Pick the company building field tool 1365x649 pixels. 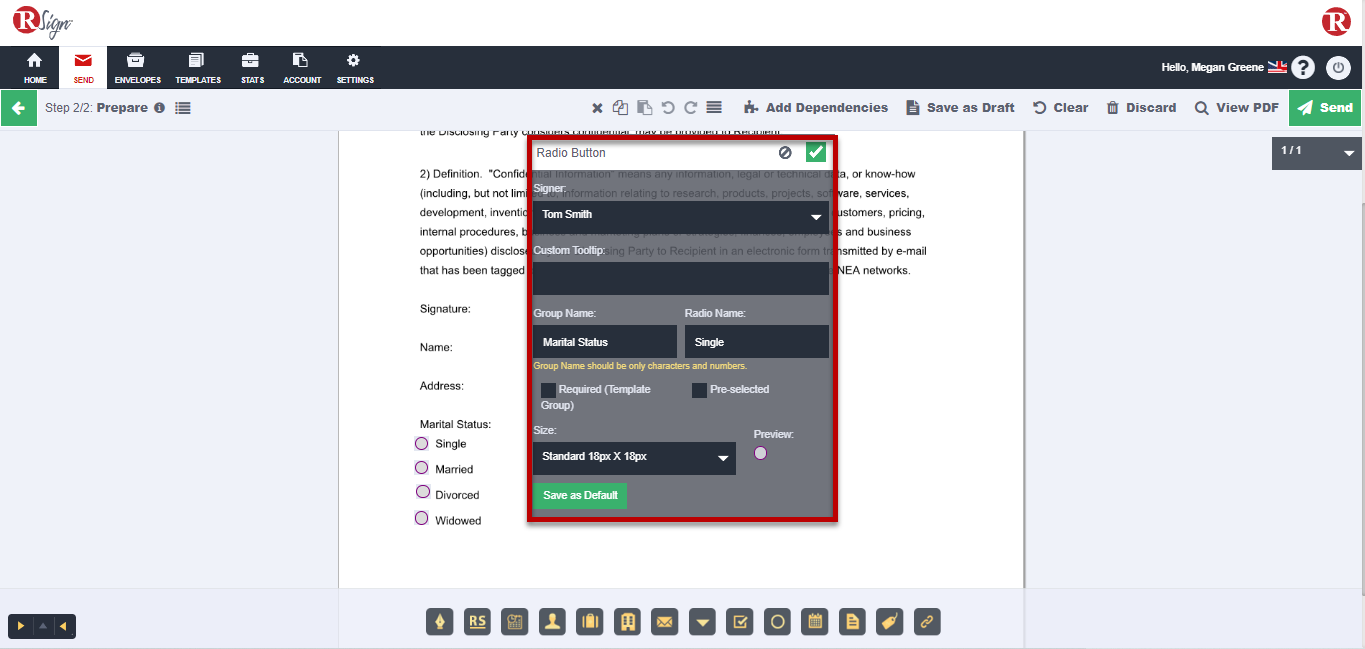tap(628, 622)
